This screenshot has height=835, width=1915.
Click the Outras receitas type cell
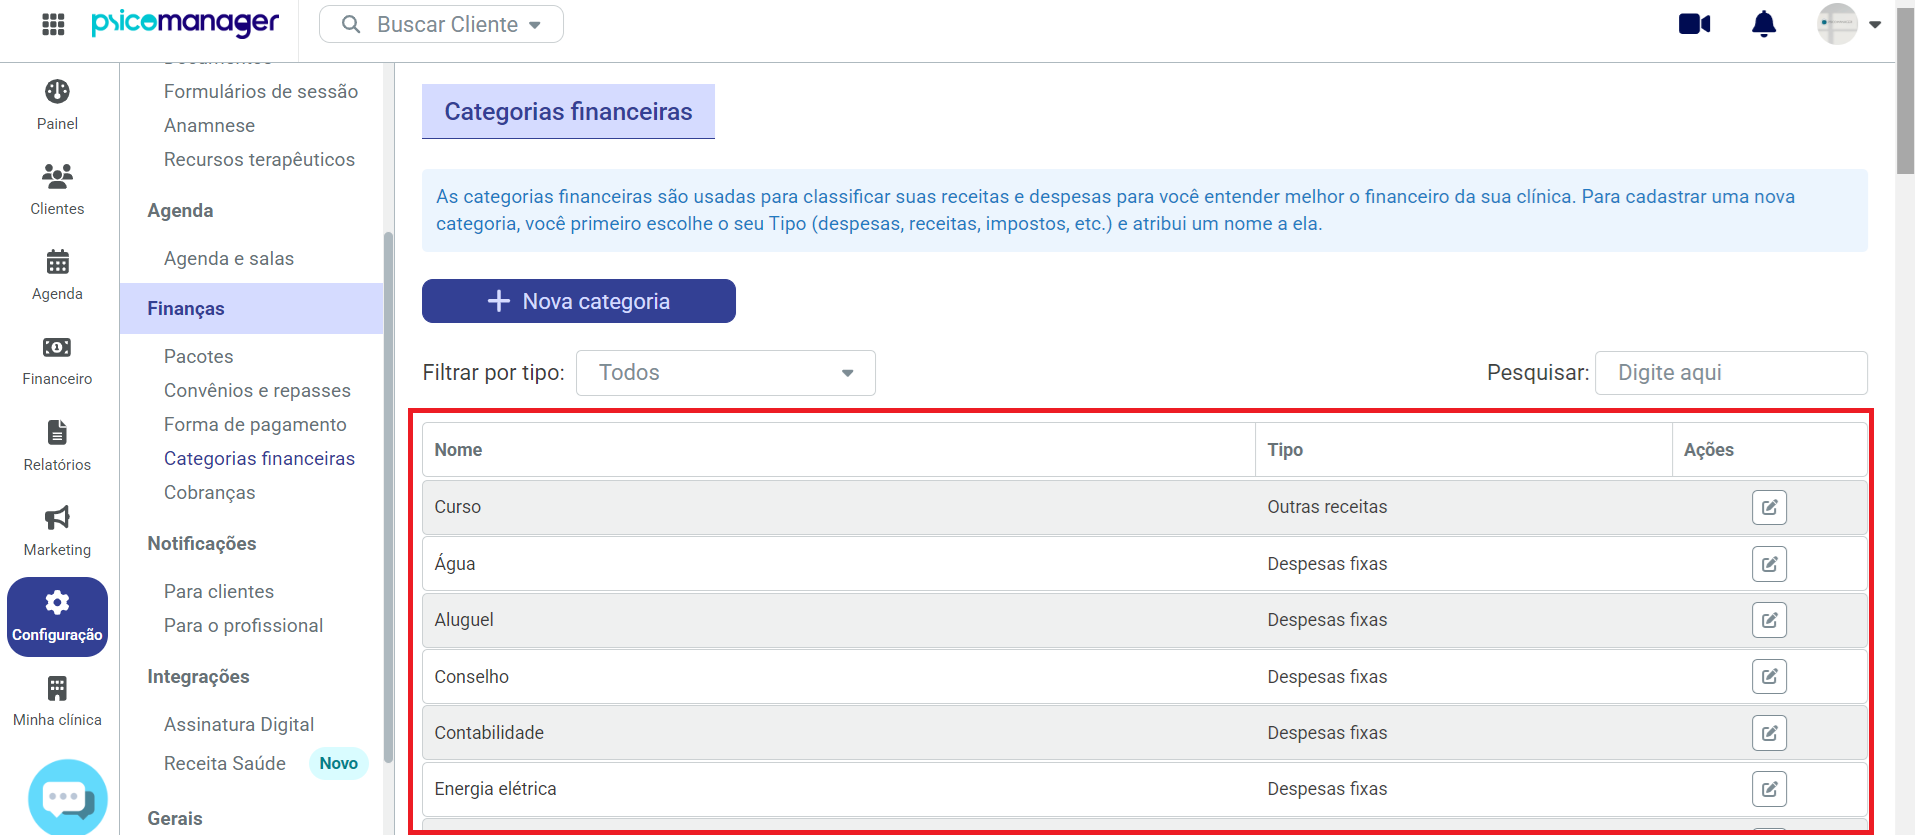(x=1327, y=507)
